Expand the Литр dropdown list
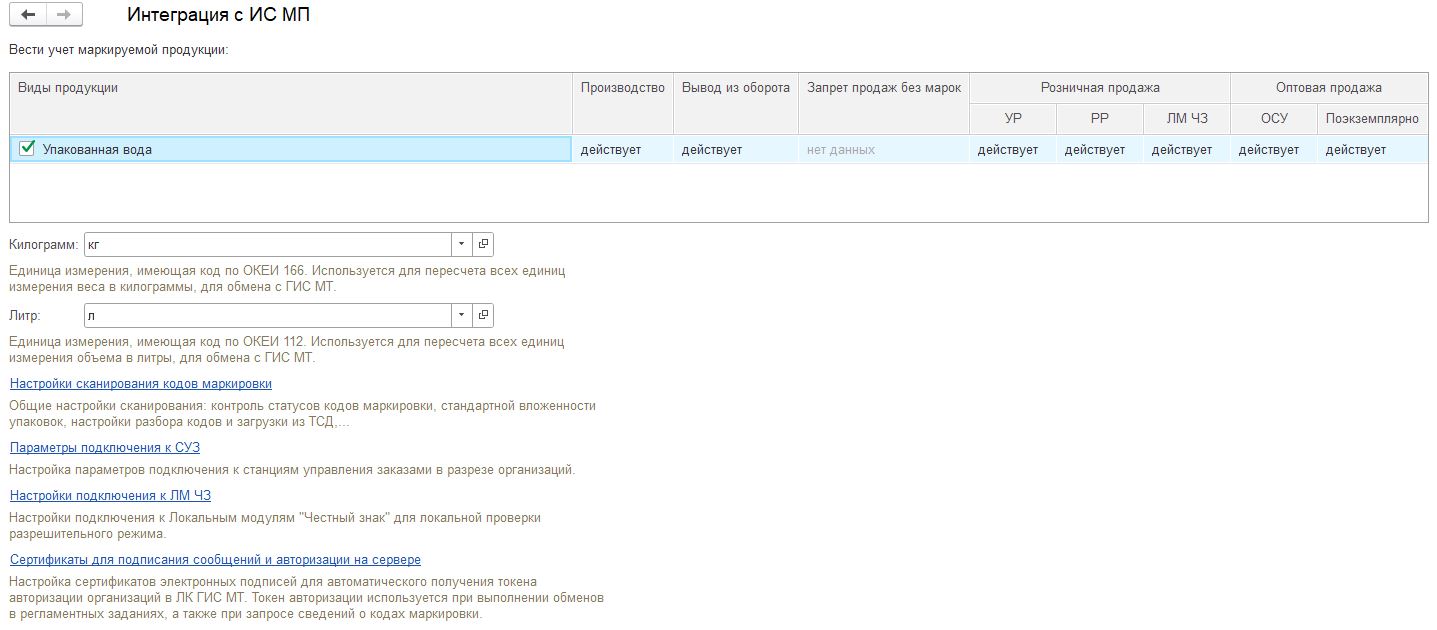Viewport: 1437px width, 630px height. tap(461, 316)
